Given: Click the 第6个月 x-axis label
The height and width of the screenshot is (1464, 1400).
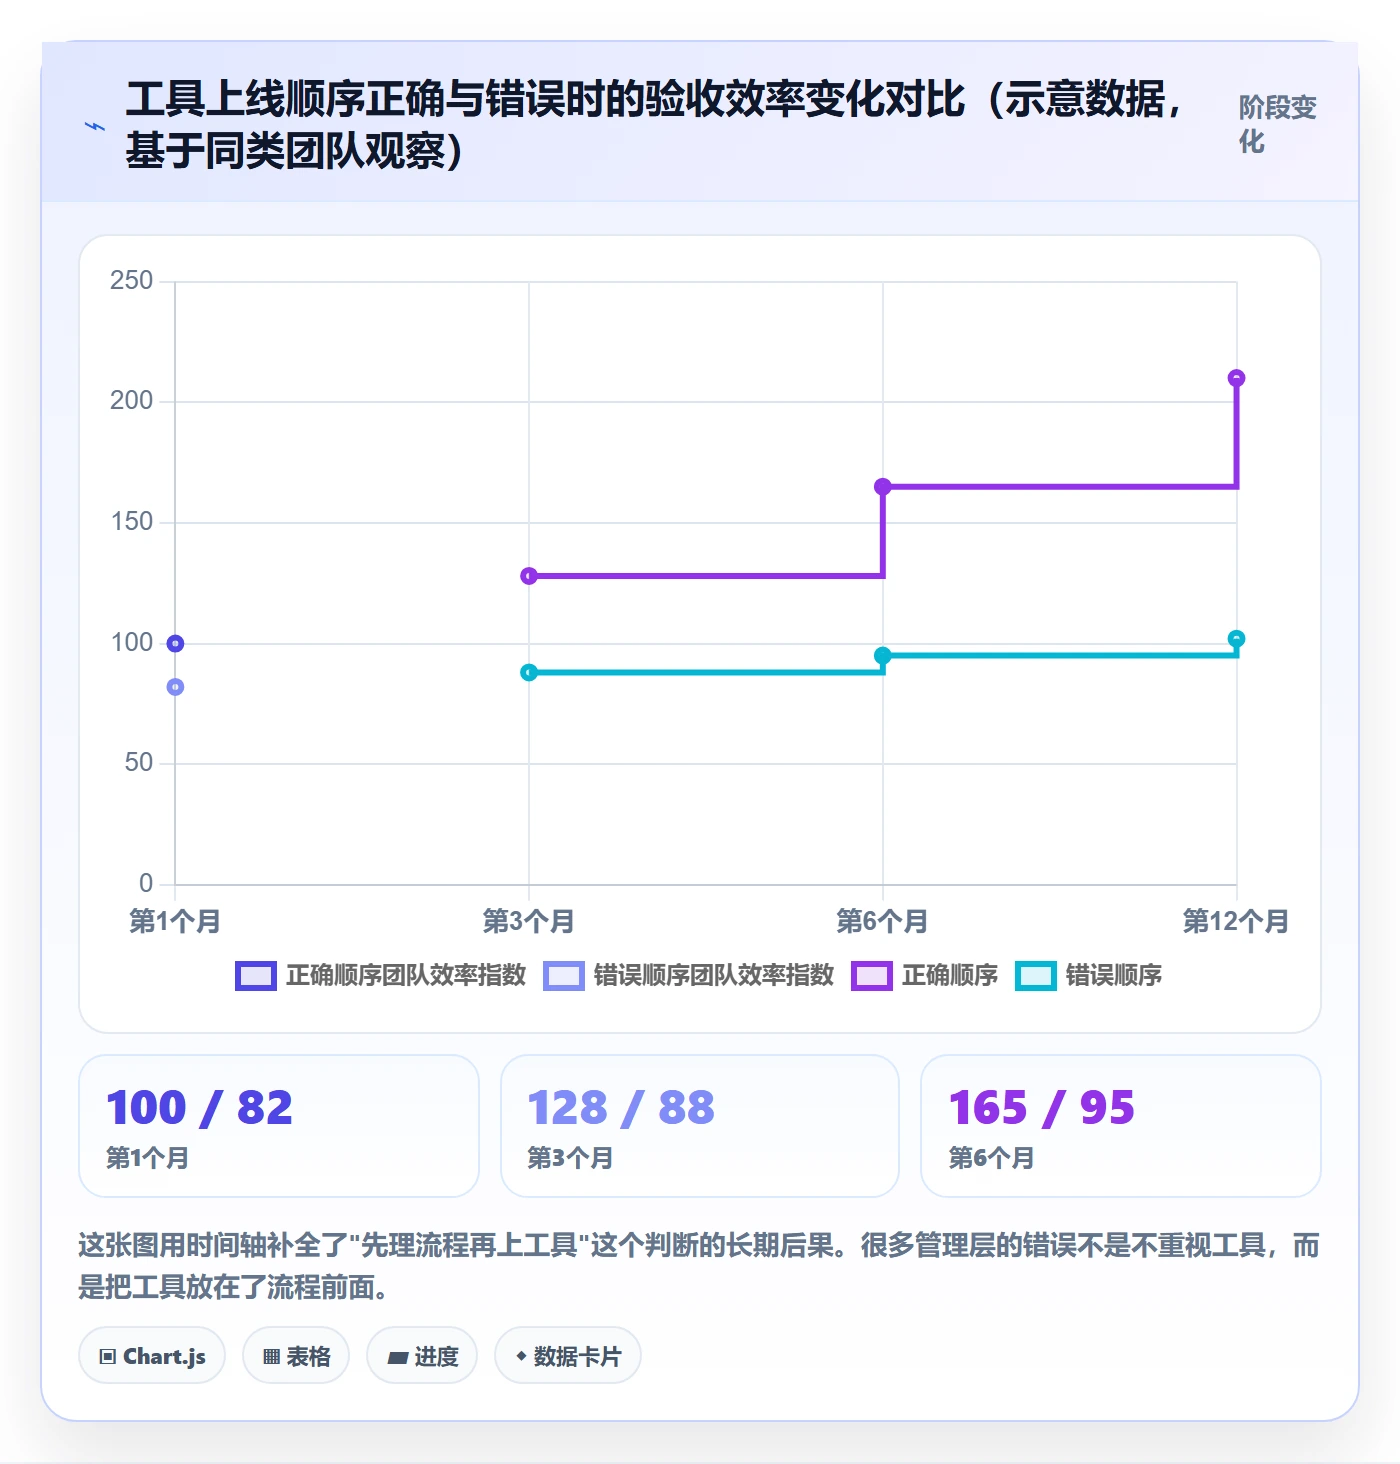Looking at the screenshot, I should [x=883, y=921].
